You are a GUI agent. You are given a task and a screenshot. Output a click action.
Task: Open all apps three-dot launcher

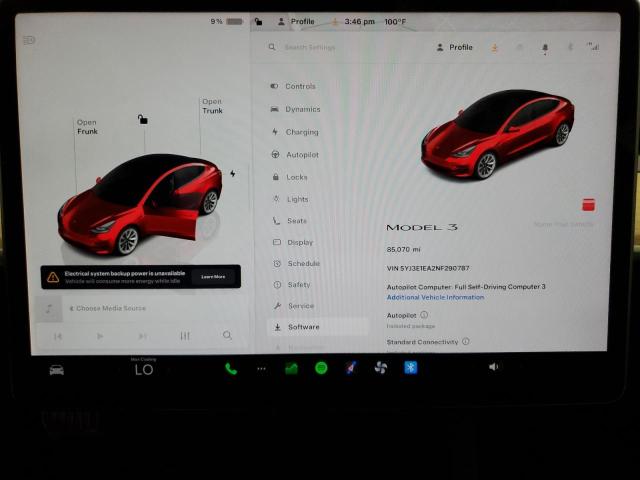(x=261, y=369)
